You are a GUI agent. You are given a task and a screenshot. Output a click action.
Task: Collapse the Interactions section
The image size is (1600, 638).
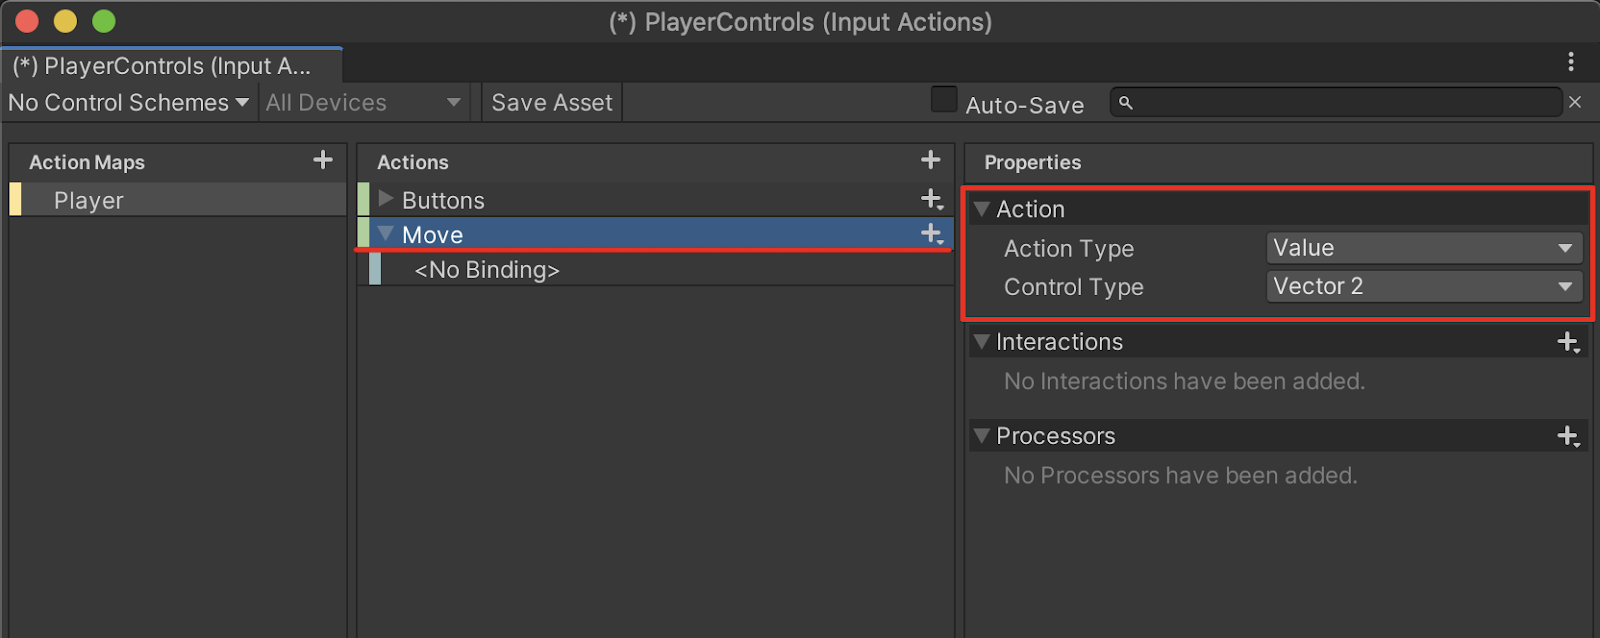click(x=982, y=342)
